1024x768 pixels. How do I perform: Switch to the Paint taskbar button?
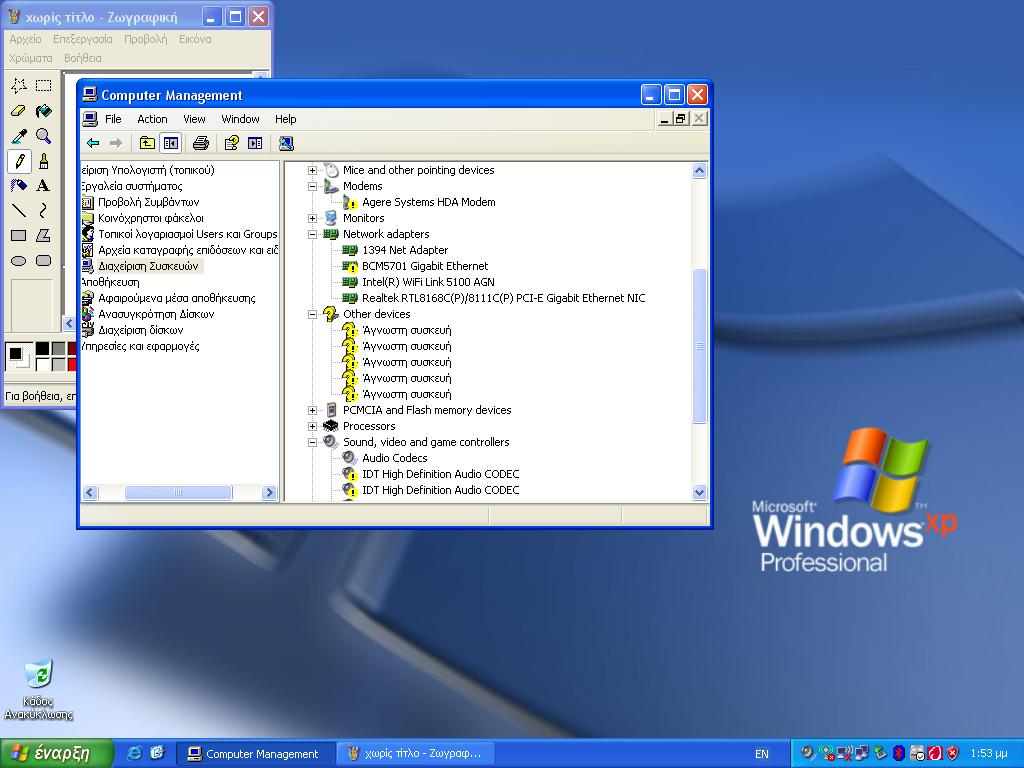[416, 754]
